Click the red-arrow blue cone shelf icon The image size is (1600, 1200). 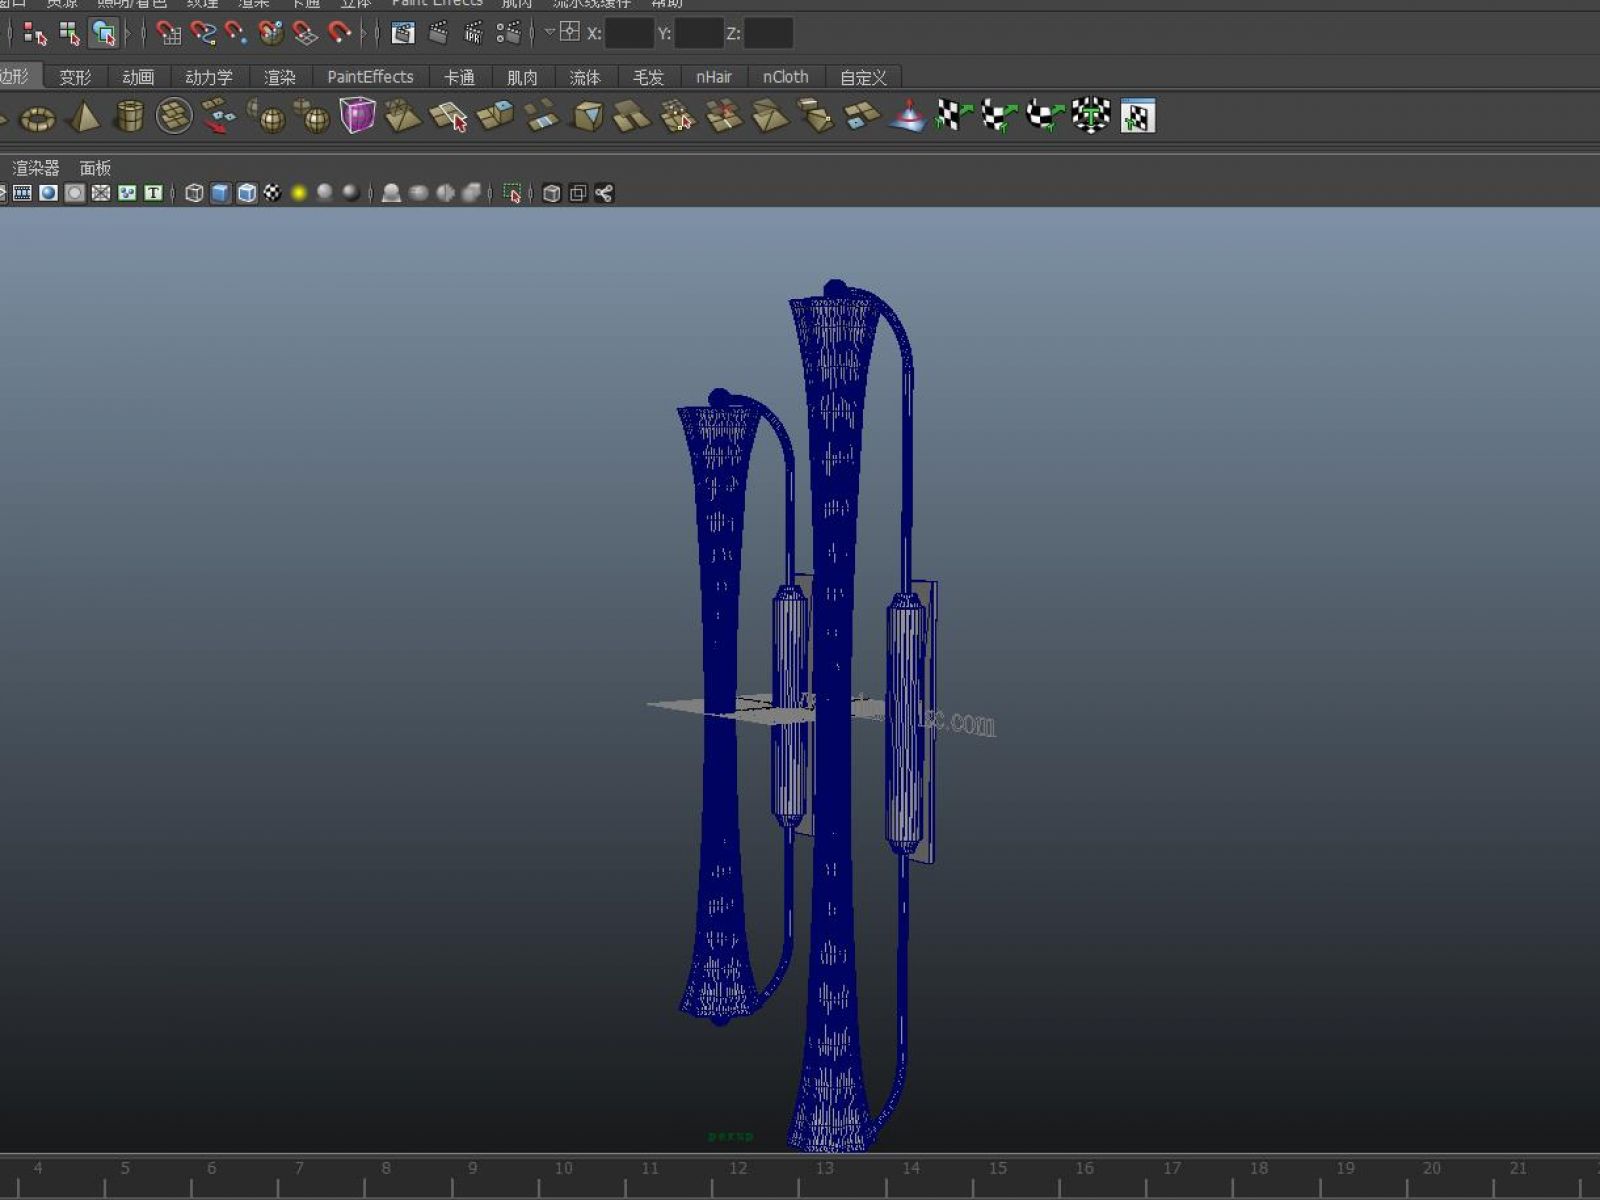pos(908,116)
